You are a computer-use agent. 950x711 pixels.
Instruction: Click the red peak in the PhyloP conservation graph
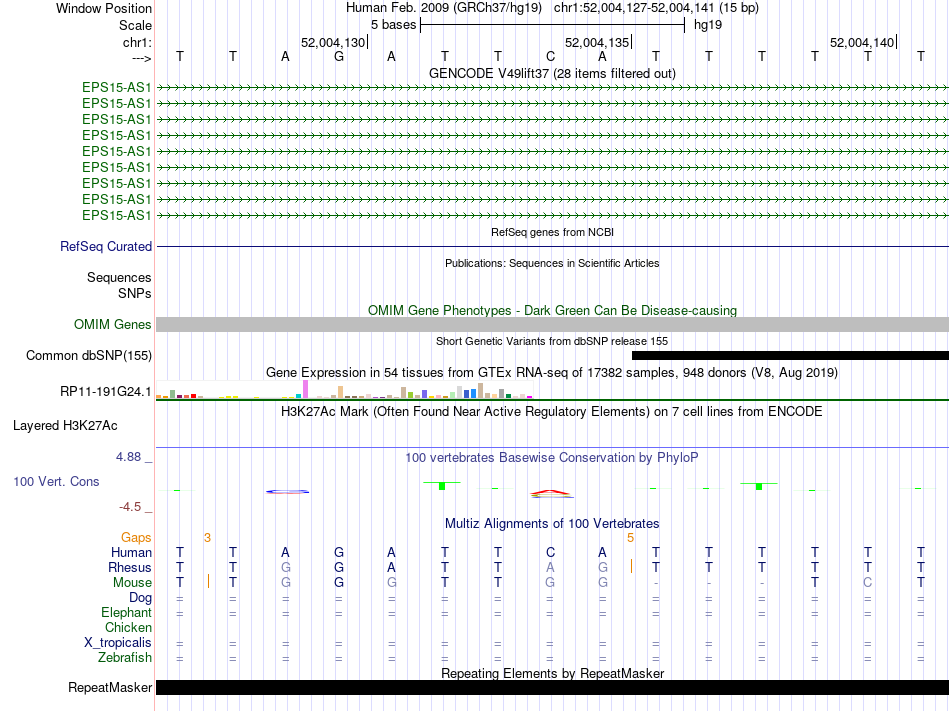tap(551, 493)
